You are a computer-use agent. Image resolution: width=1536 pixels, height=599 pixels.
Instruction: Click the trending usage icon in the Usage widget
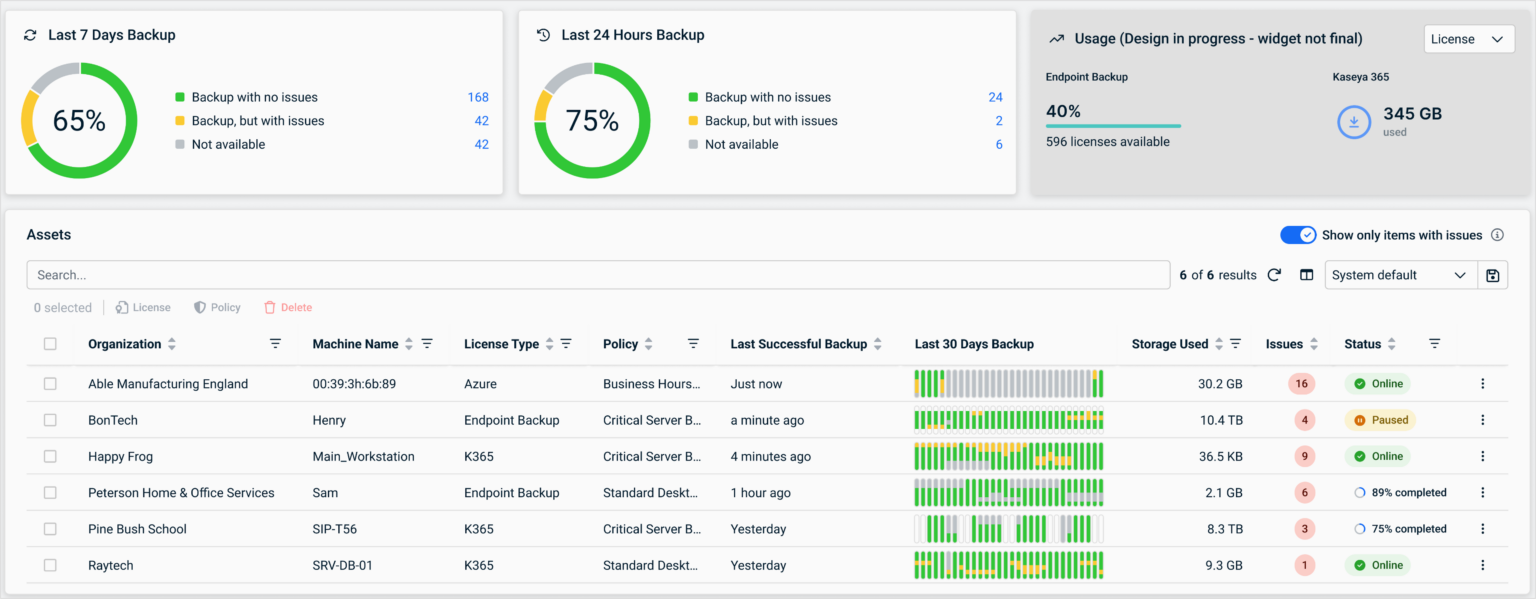(1055, 38)
